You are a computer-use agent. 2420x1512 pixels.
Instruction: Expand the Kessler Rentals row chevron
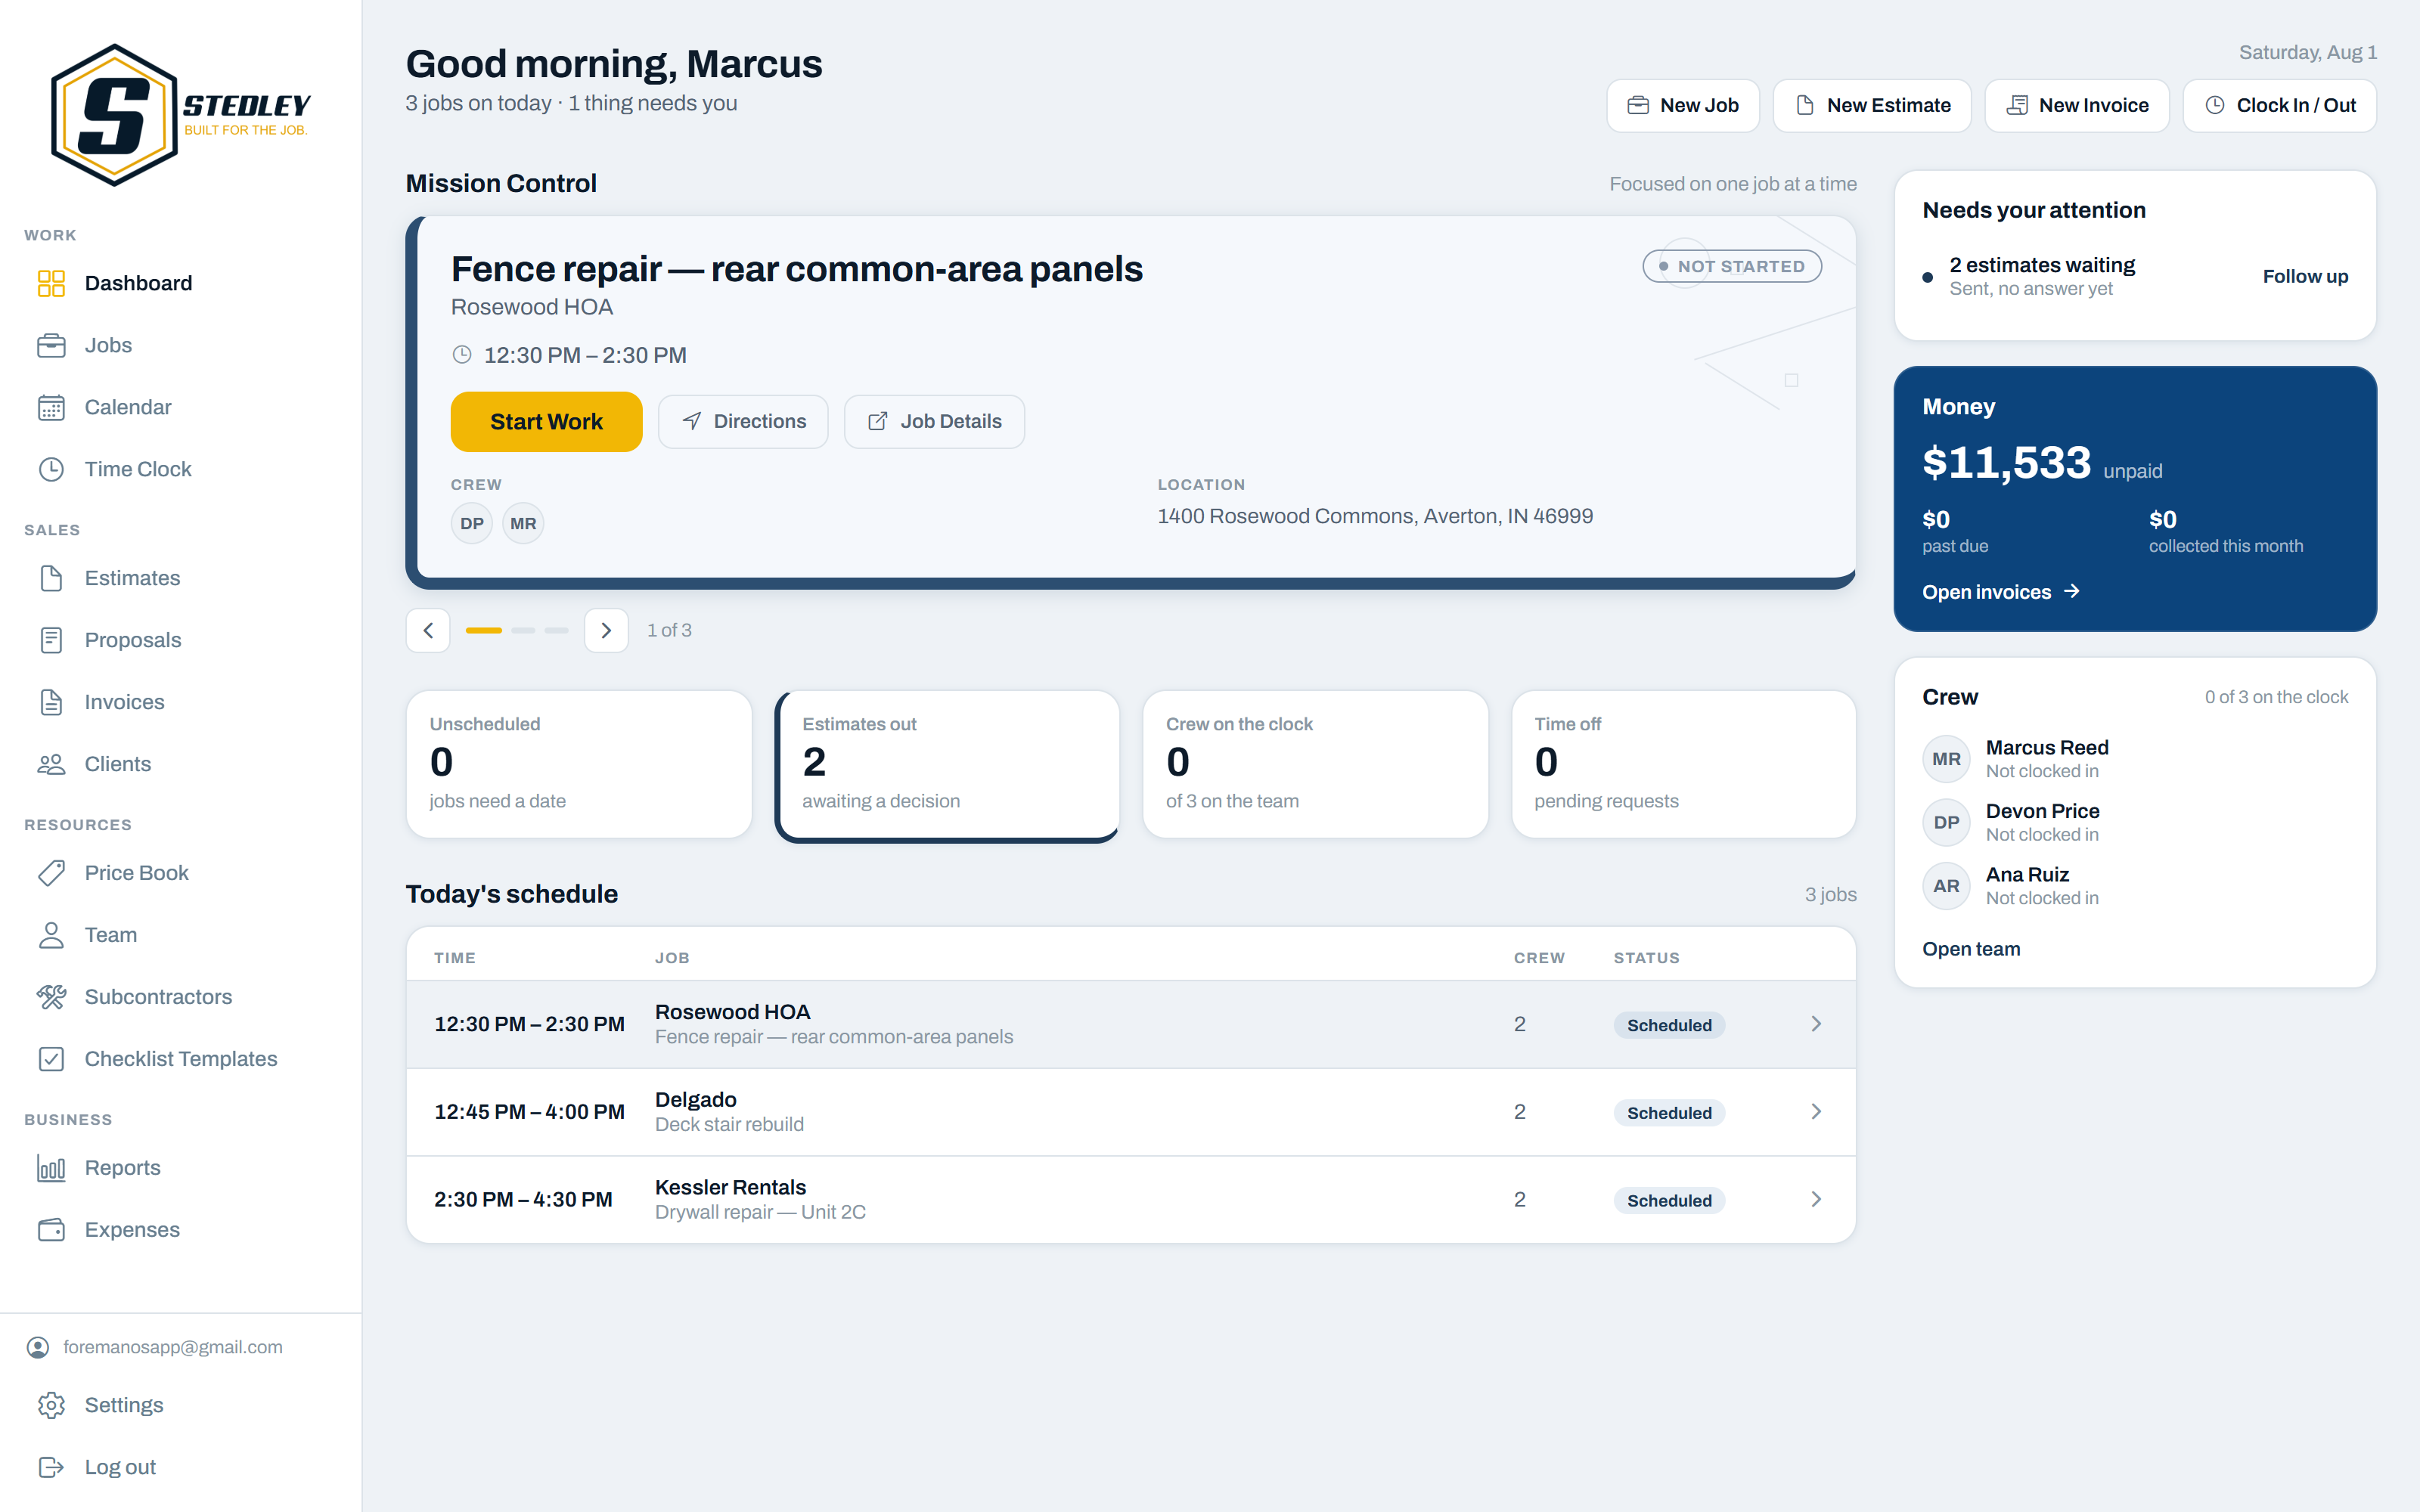(1816, 1199)
